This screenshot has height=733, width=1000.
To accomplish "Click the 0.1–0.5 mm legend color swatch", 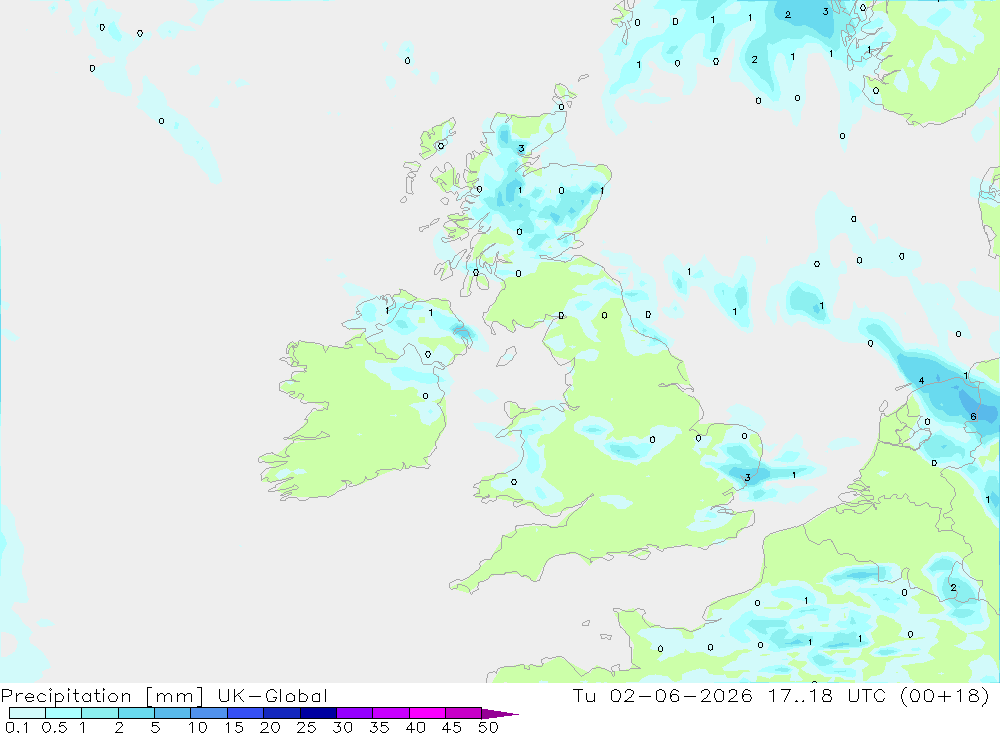I will click(27, 713).
